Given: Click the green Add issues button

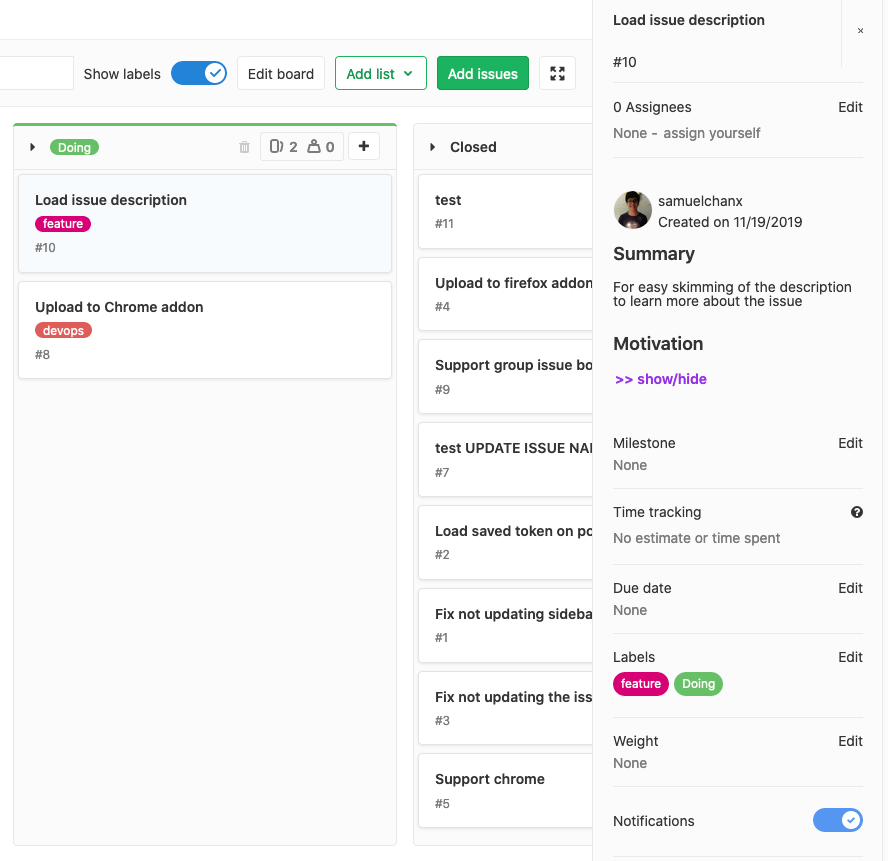Looking at the screenshot, I should (x=483, y=73).
